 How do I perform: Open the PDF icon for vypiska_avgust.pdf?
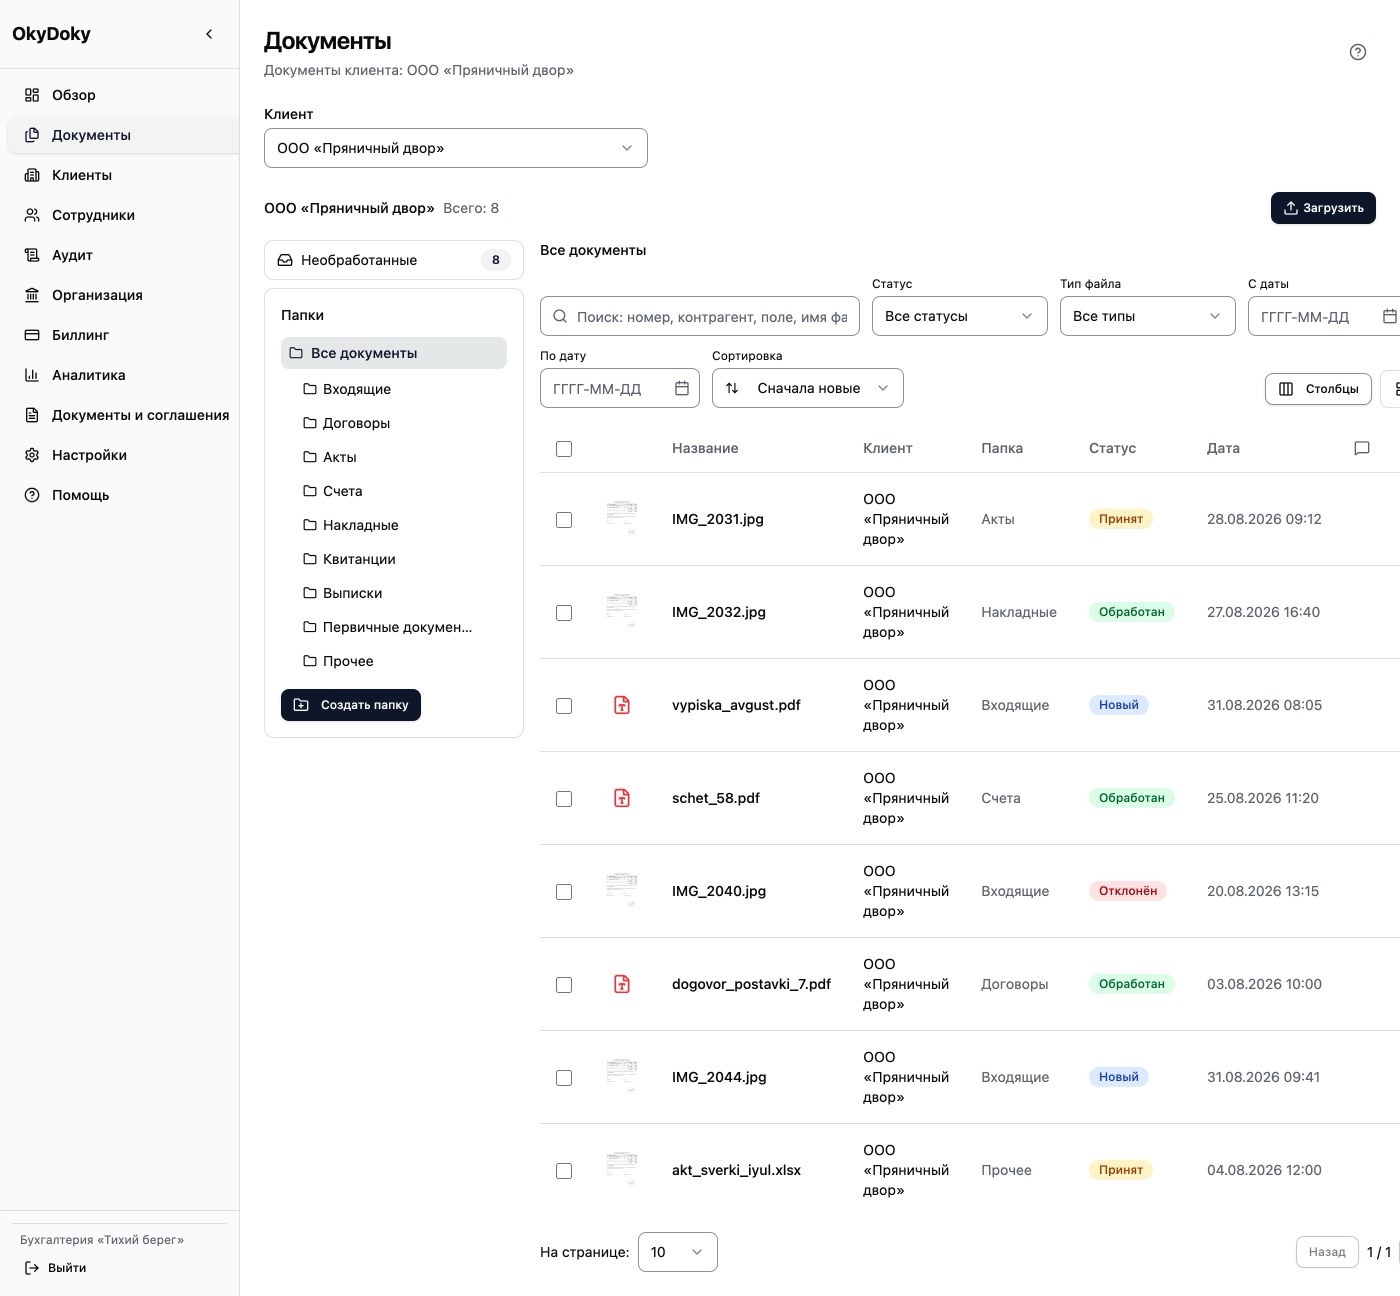(x=622, y=705)
